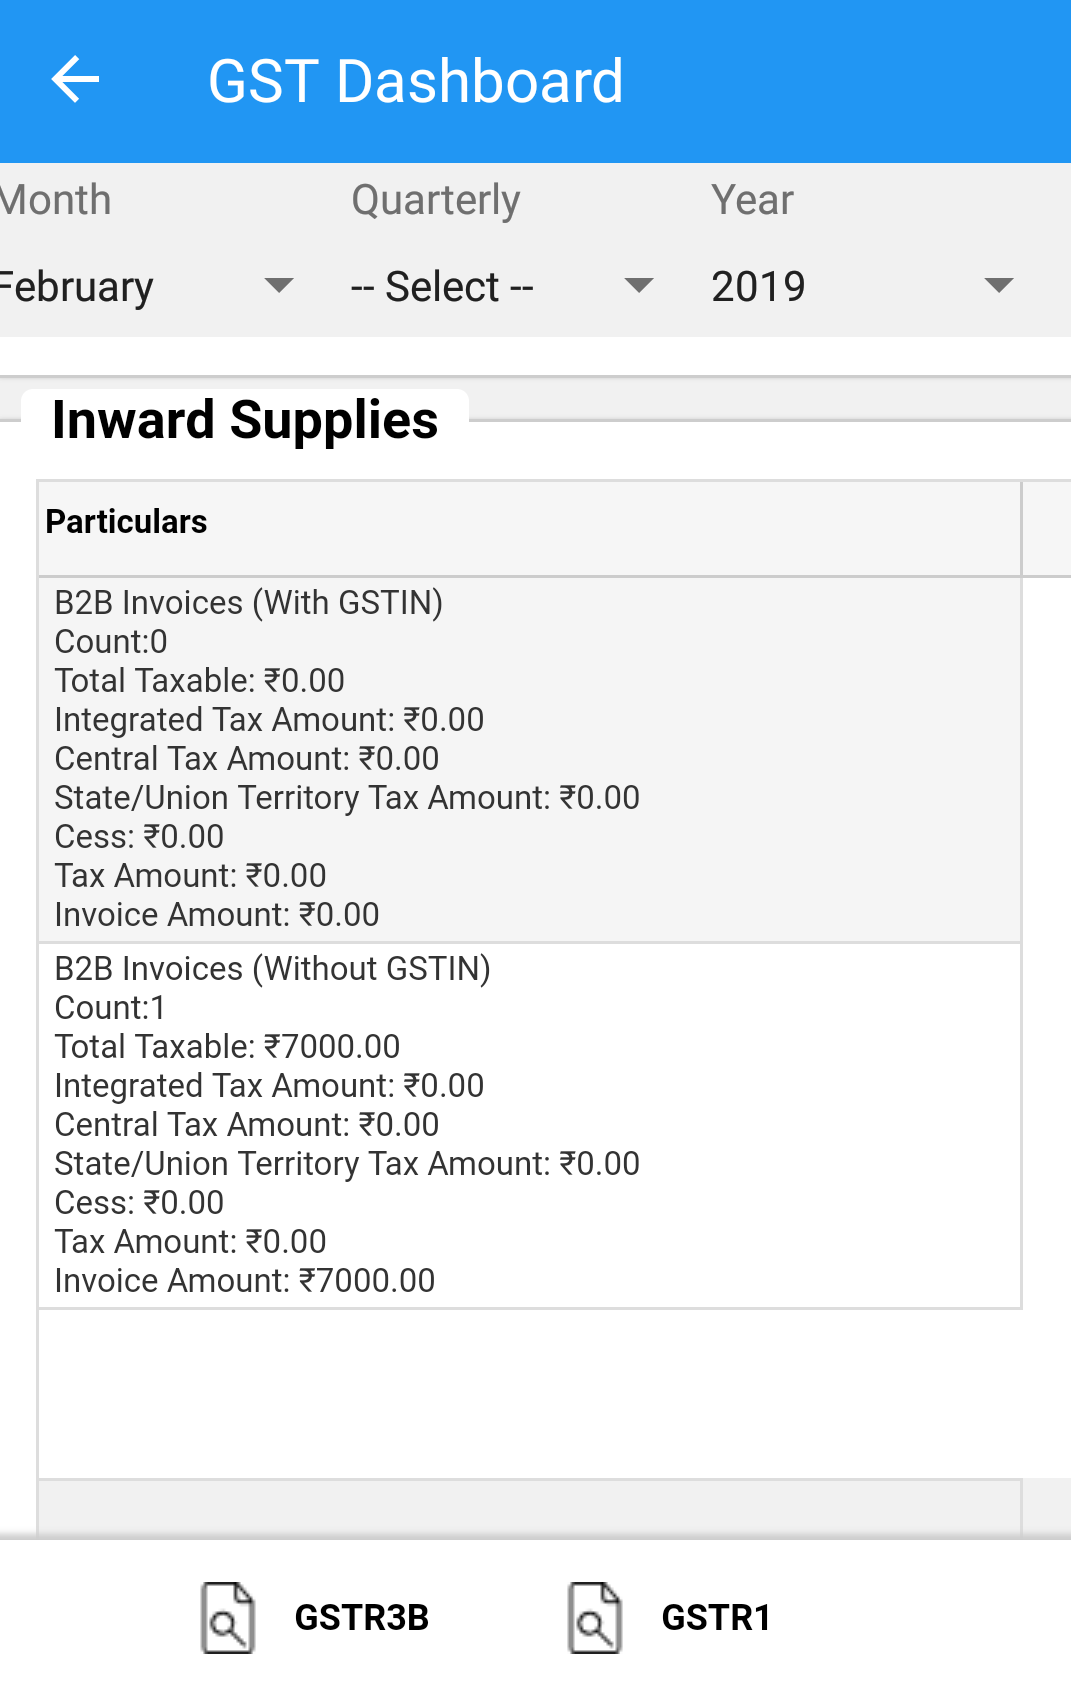Open the GSTR3B document preview icon

click(x=228, y=1617)
